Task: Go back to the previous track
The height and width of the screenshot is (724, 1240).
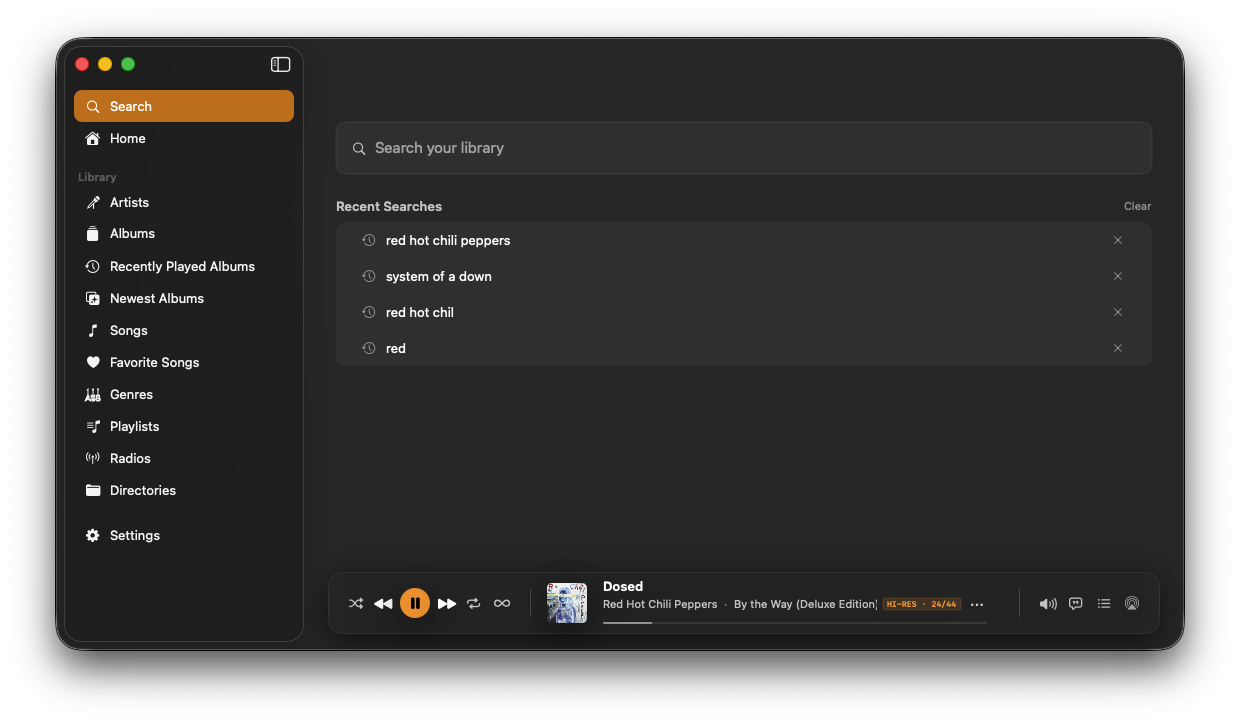Action: (383, 603)
